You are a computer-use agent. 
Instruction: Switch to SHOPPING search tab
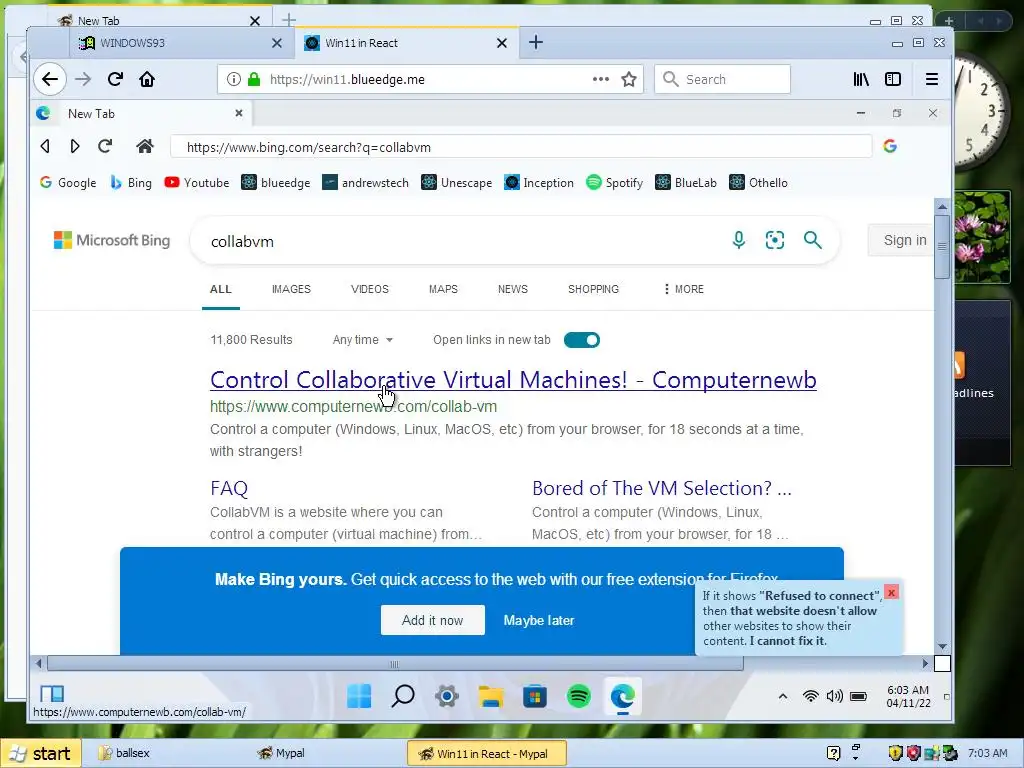click(593, 289)
